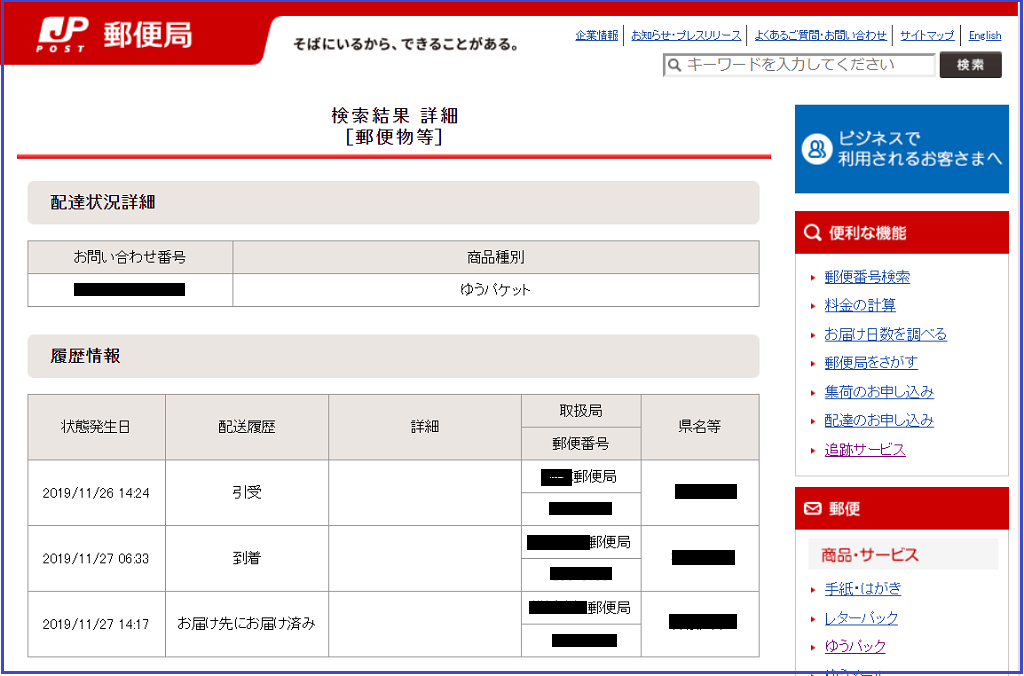Open the ビジネスで利用されるお客さまへ banner

[x=901, y=149]
